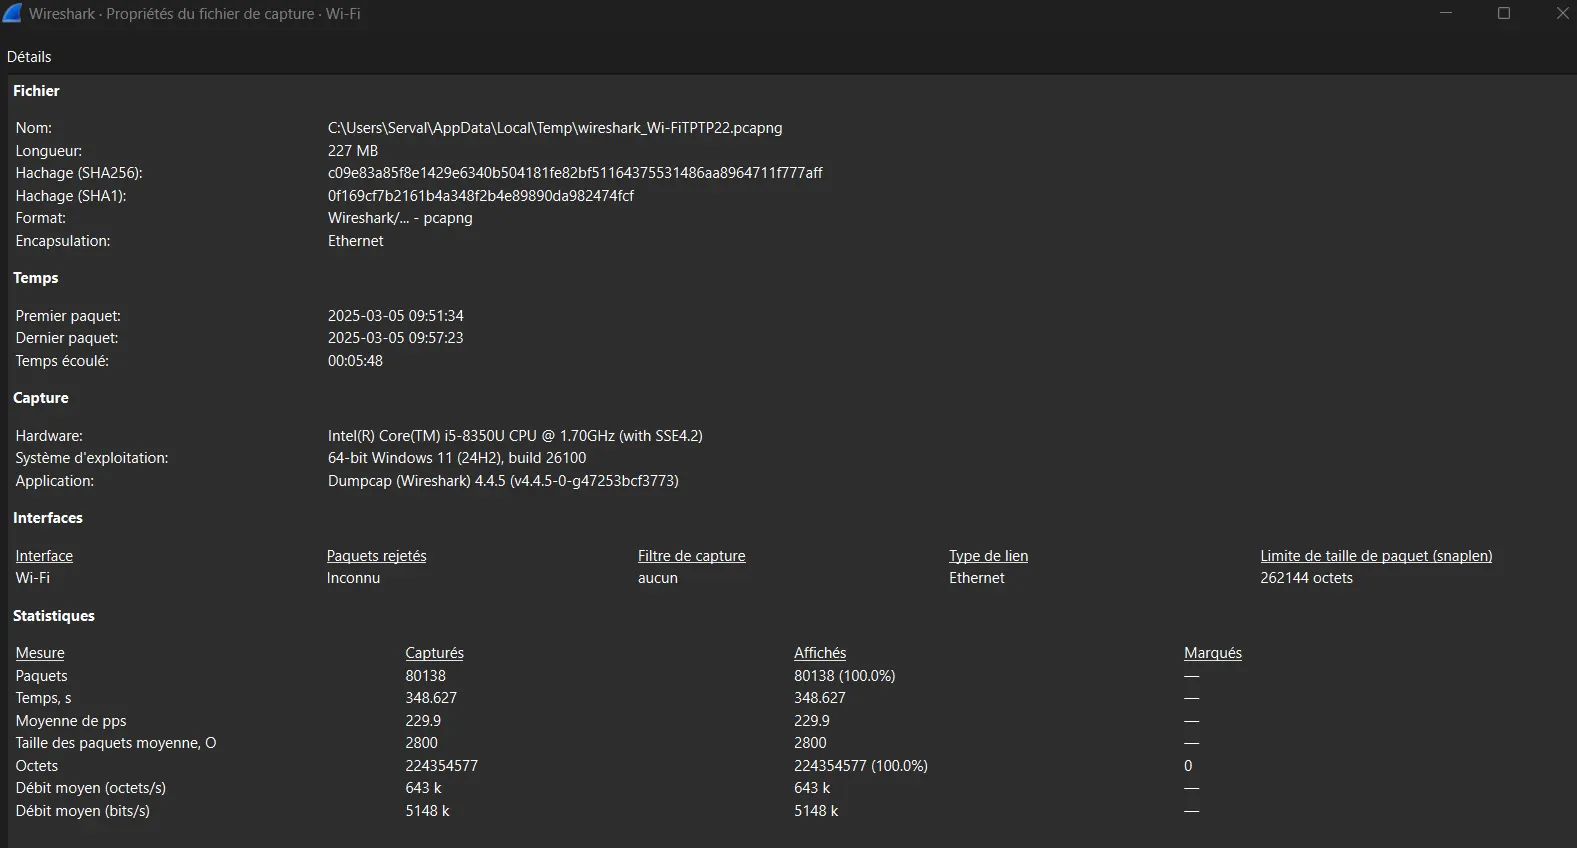Image resolution: width=1577 pixels, height=848 pixels.
Task: Close the capture file properties dialog
Action: [x=1562, y=13]
